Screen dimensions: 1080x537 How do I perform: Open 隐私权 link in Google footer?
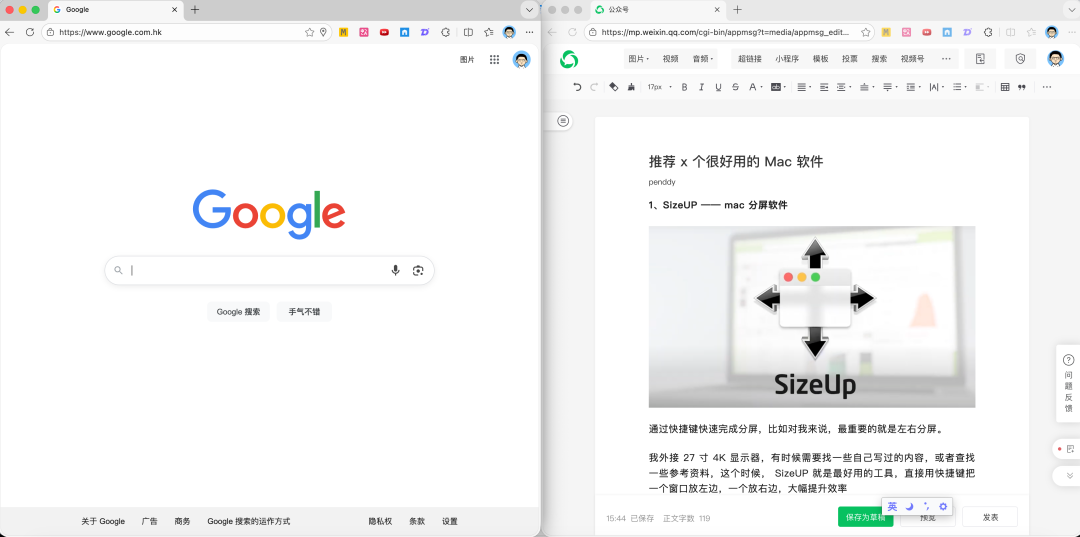[x=380, y=521]
